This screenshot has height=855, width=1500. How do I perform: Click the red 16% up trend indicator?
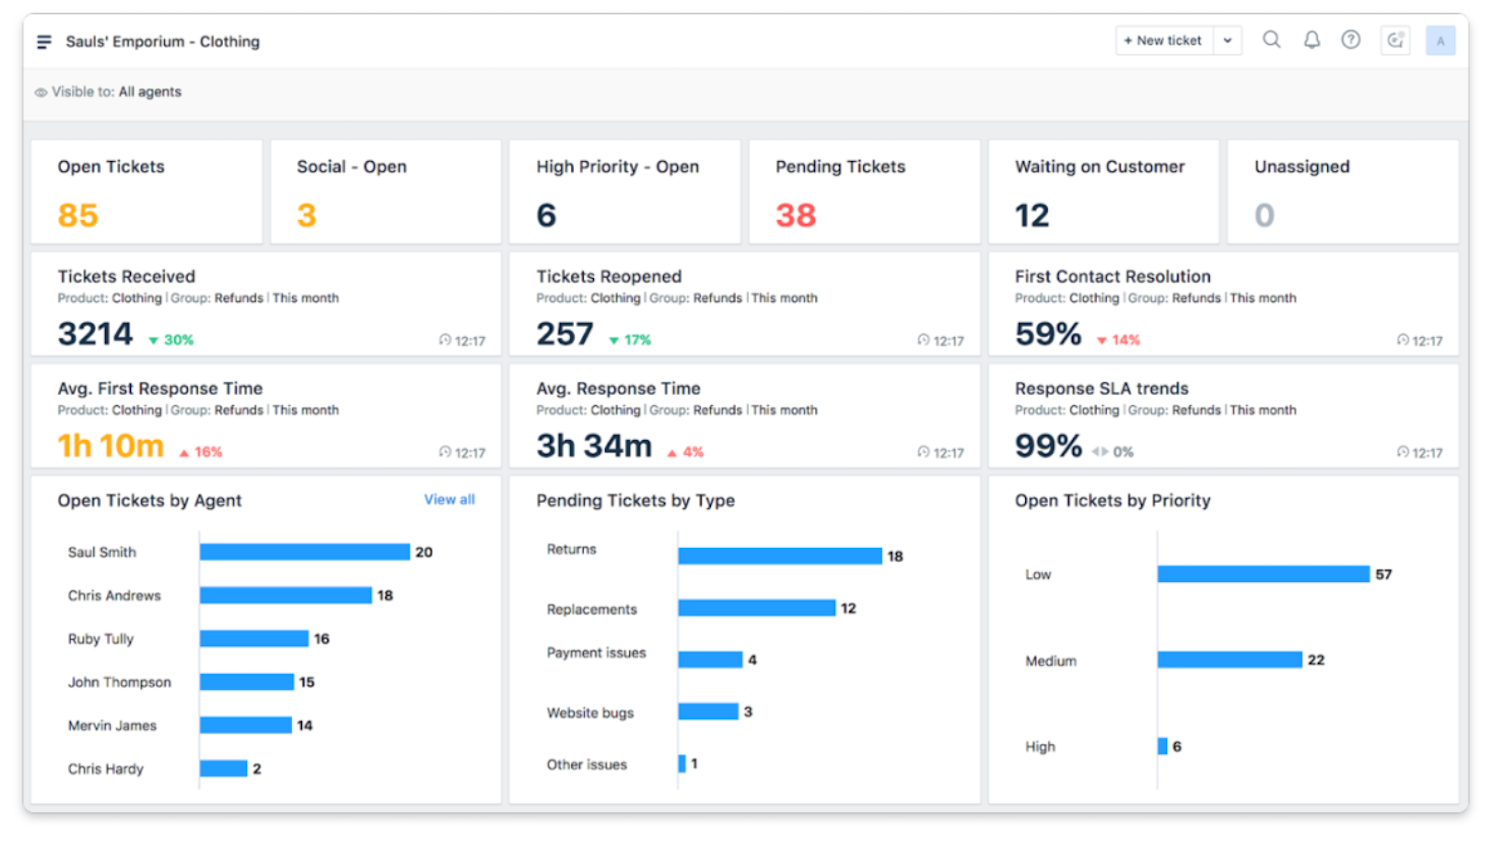click(x=201, y=452)
